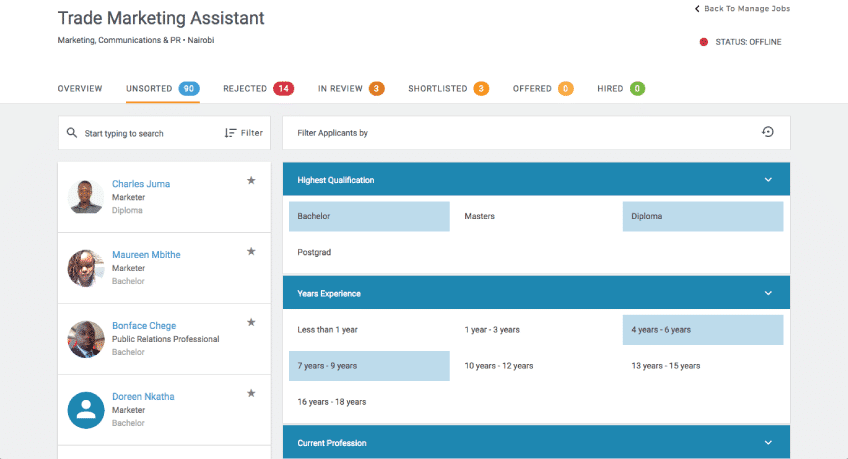Open the Filter sort icon
This screenshot has height=459, width=848.
click(231, 133)
